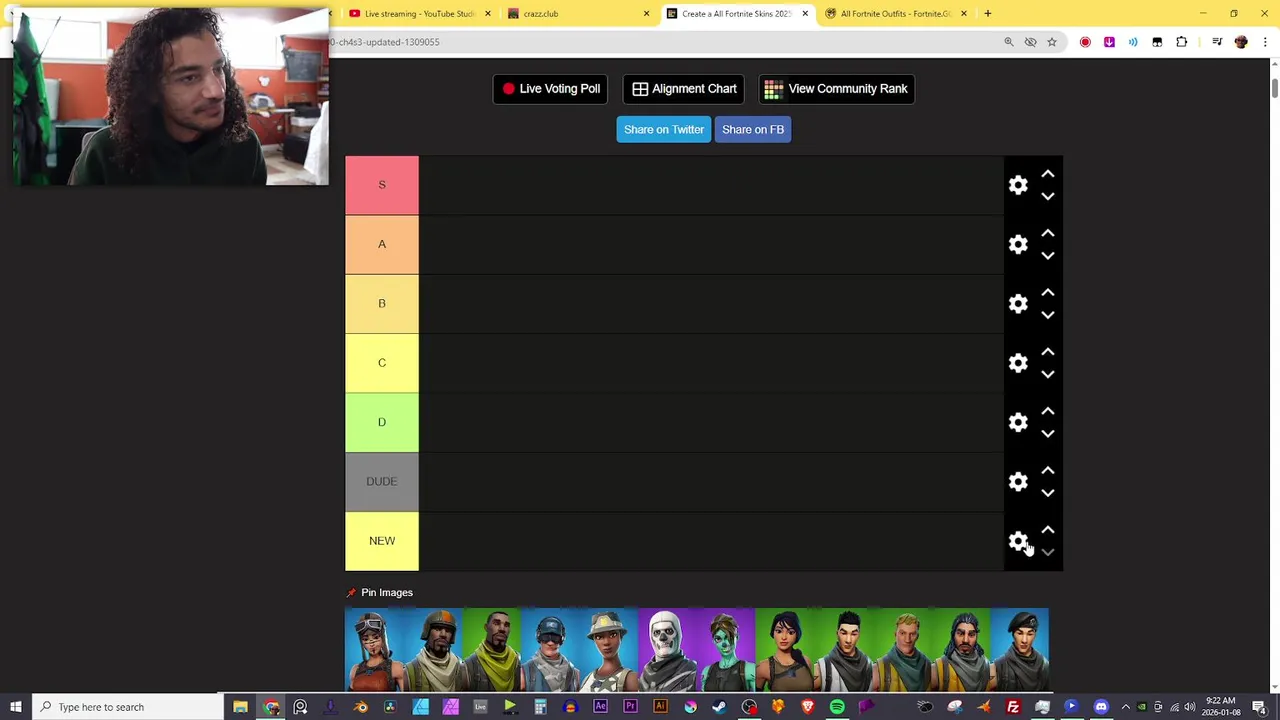Move the NEW tier row up
This screenshot has width=1280, height=720.
tap(1047, 530)
